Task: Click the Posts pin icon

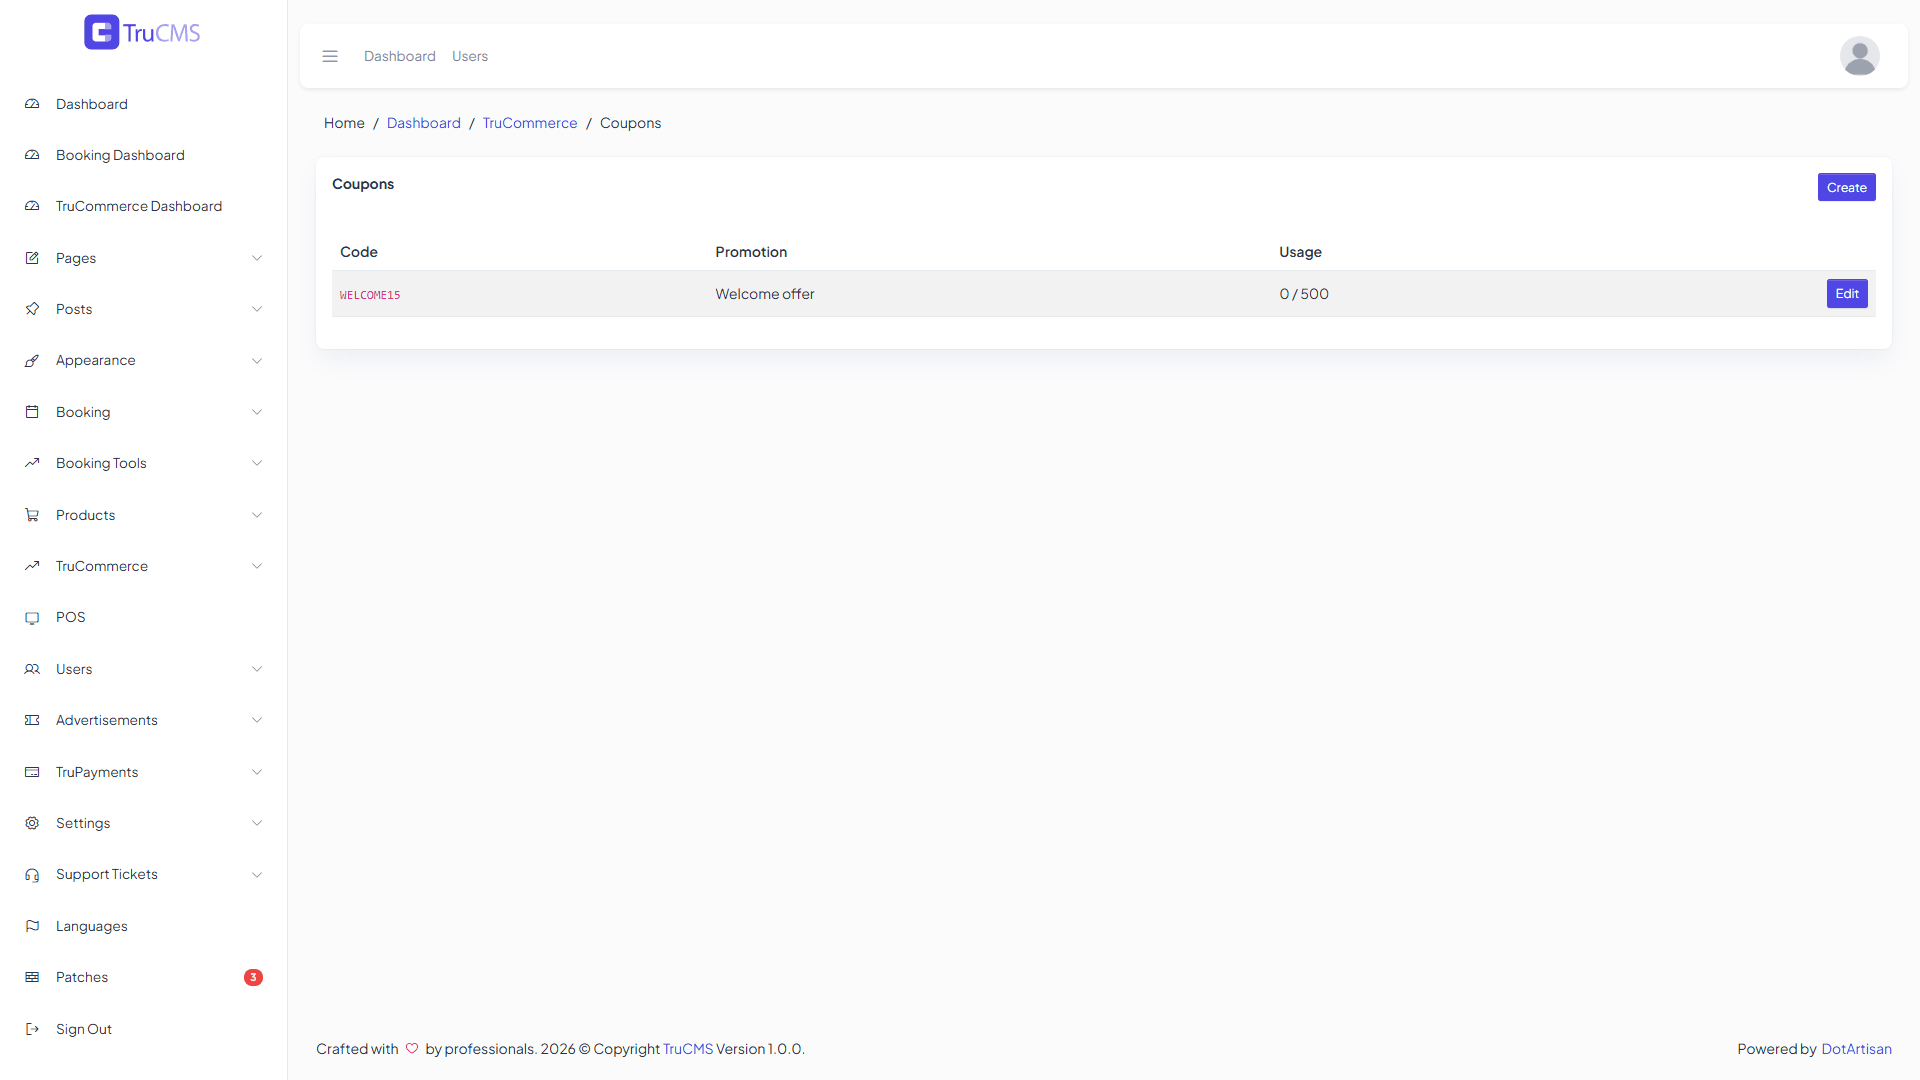Action: pyautogui.click(x=32, y=309)
